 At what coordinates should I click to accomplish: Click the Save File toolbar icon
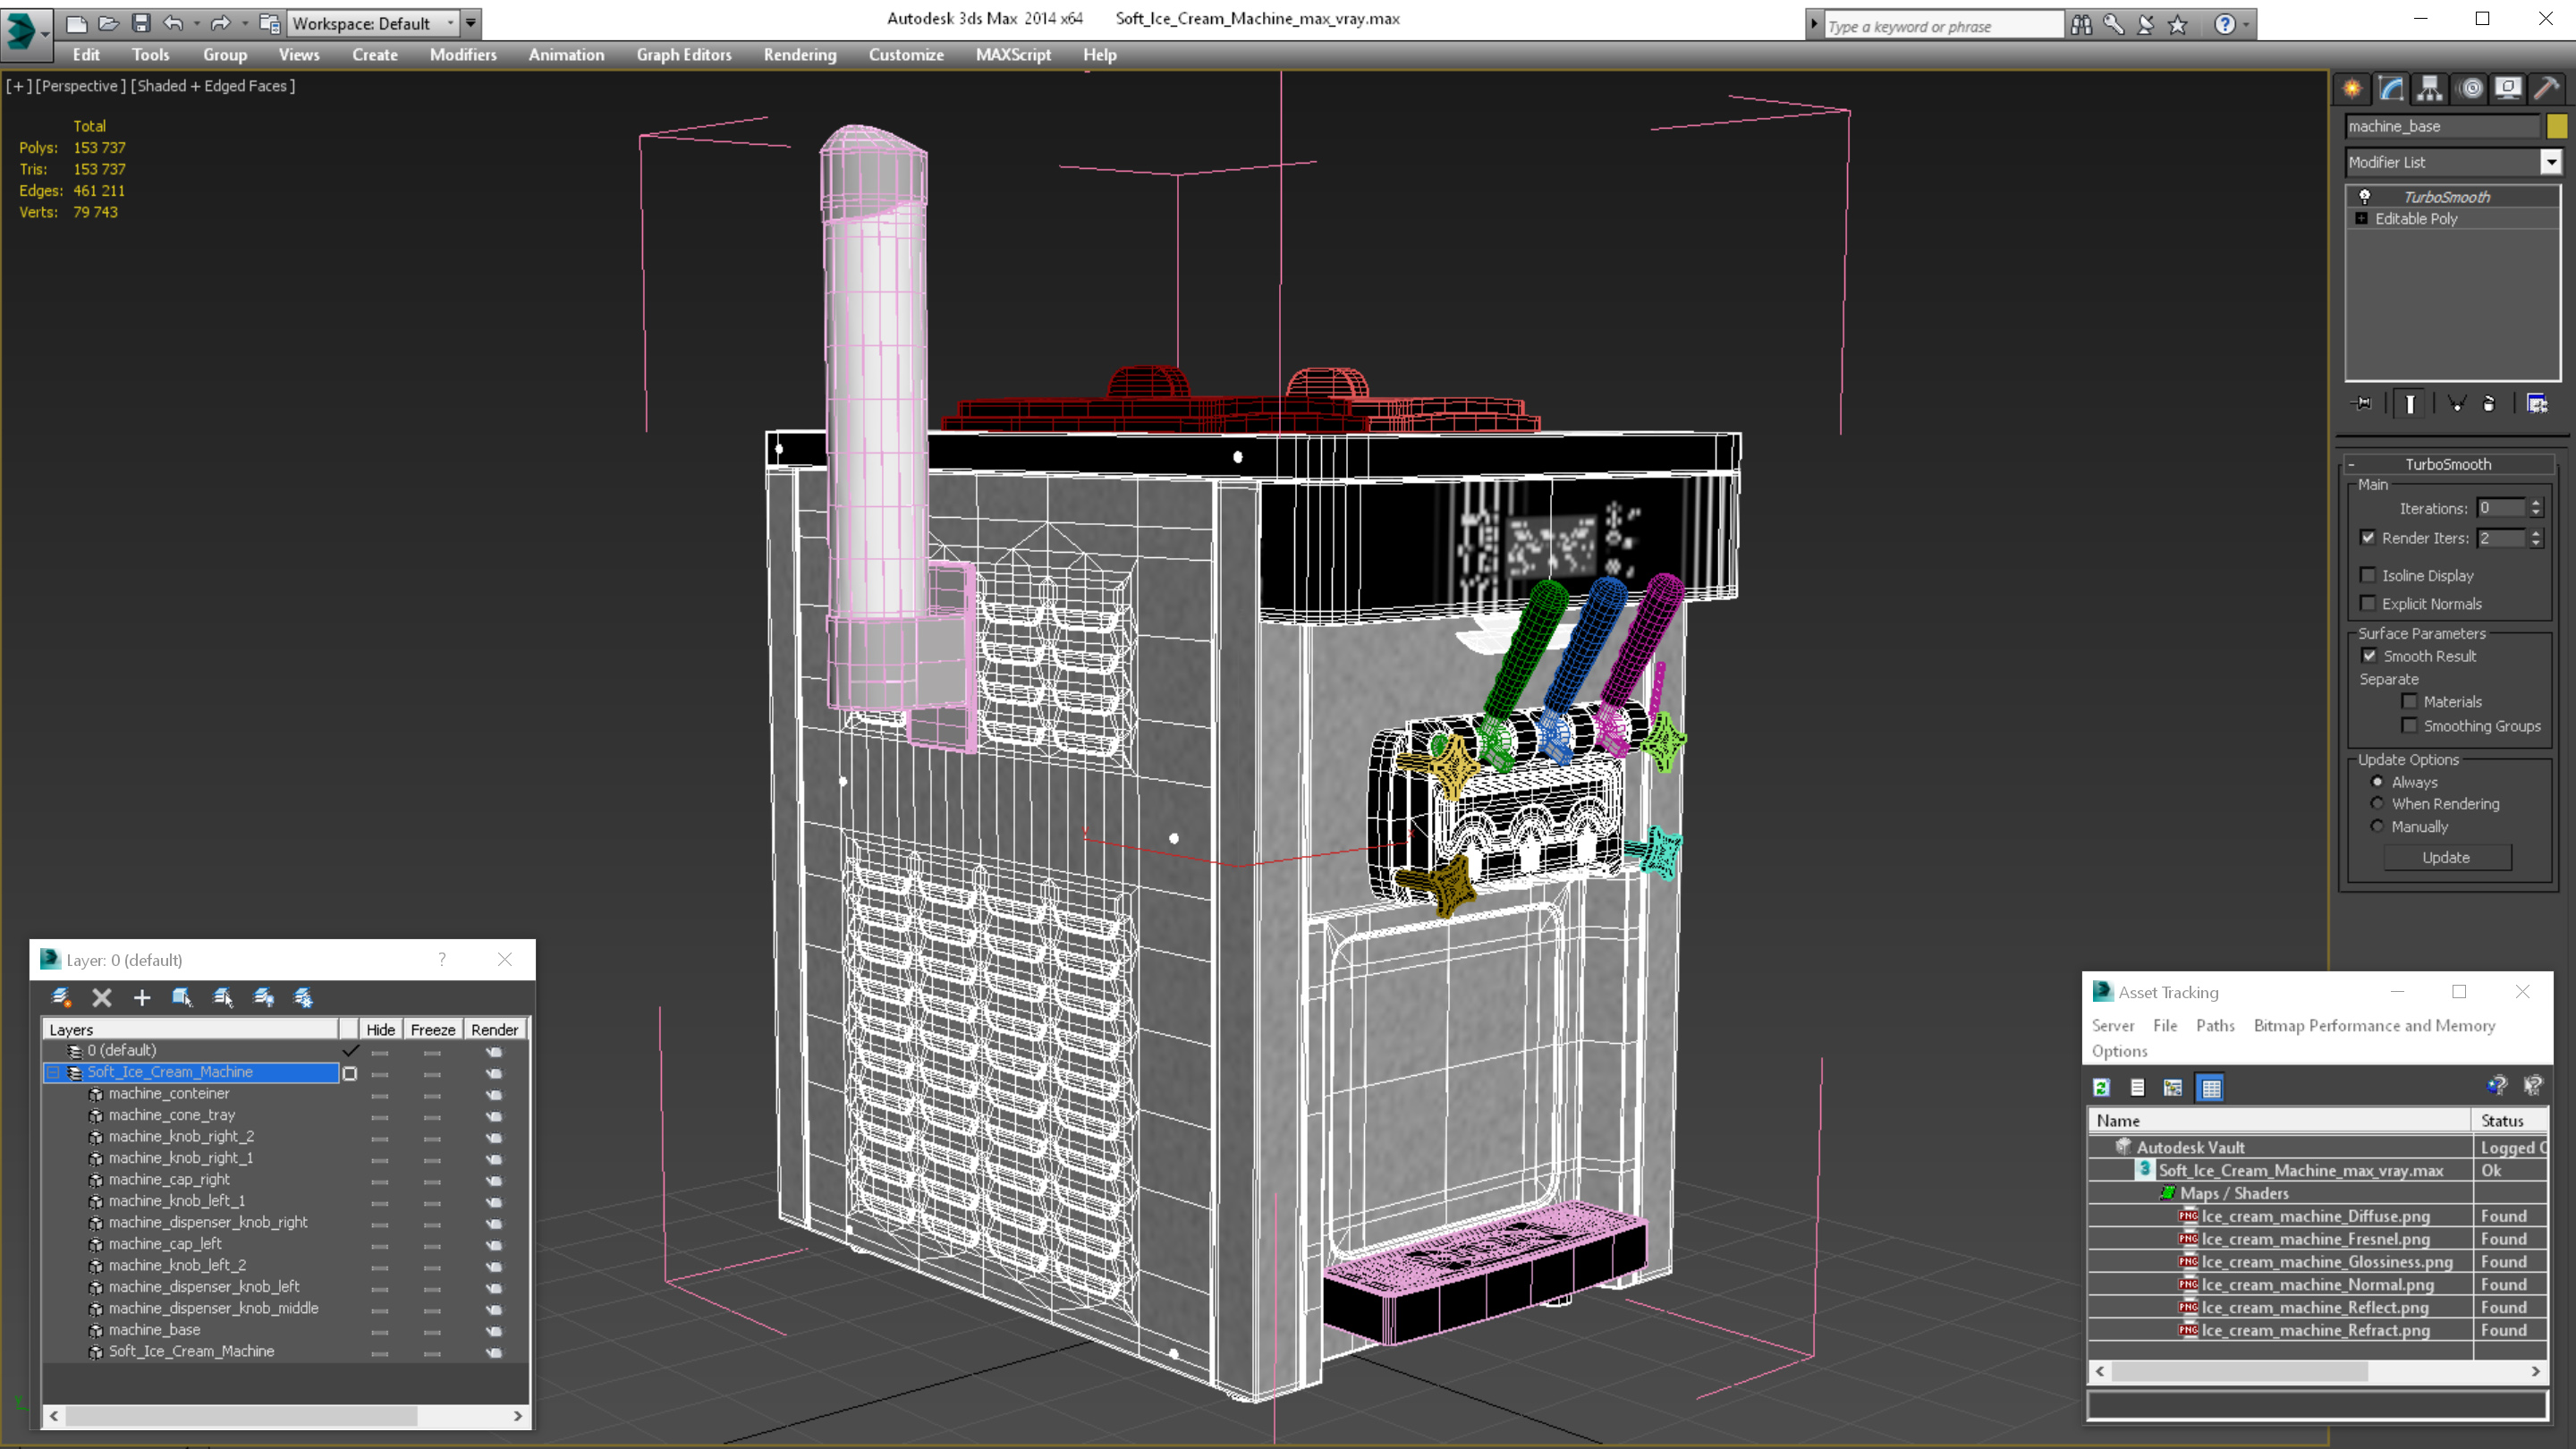tap(141, 23)
